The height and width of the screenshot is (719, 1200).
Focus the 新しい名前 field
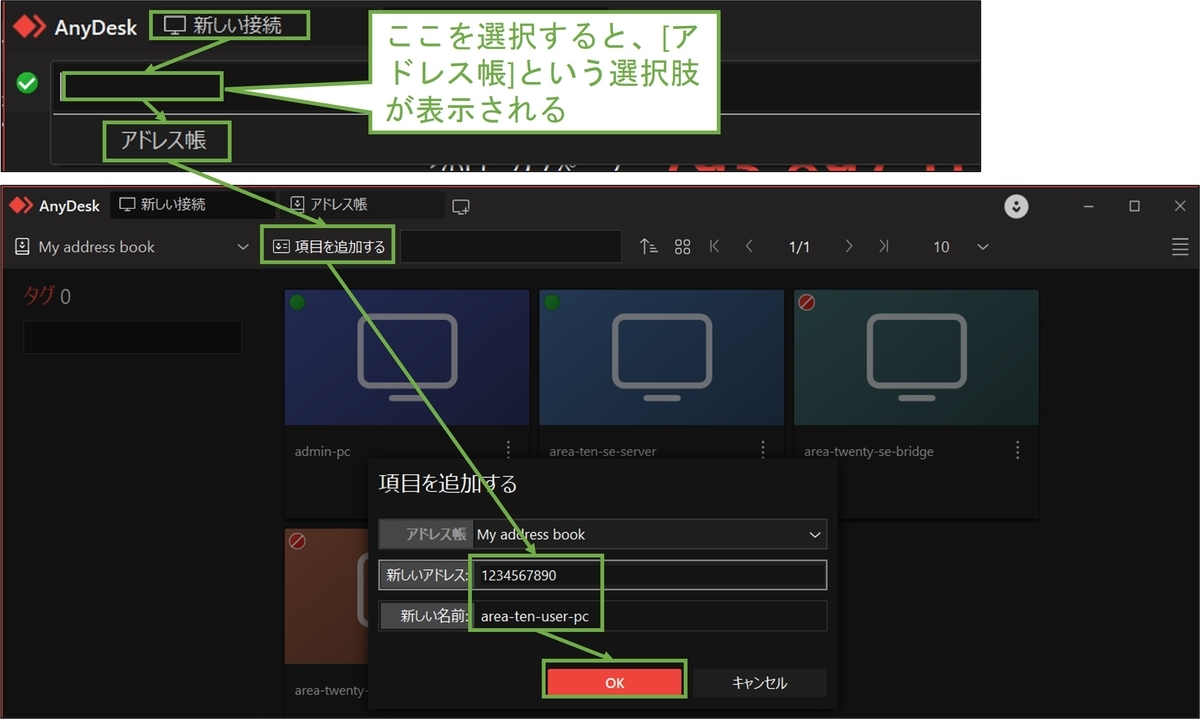pyautogui.click(x=650, y=616)
